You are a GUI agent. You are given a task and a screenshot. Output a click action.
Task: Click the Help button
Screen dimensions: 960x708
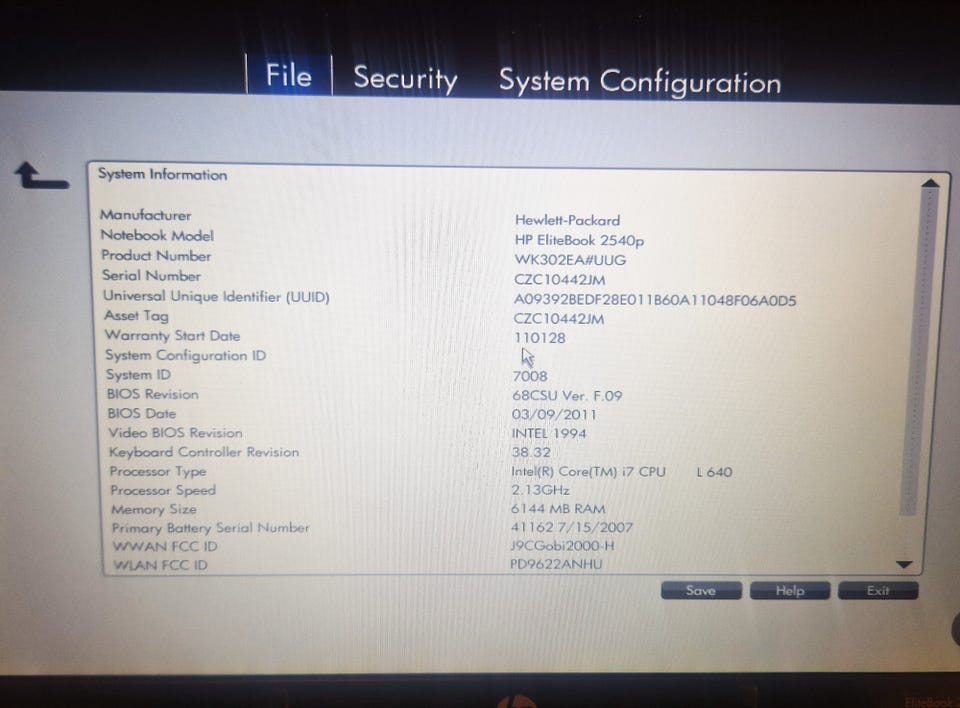790,590
